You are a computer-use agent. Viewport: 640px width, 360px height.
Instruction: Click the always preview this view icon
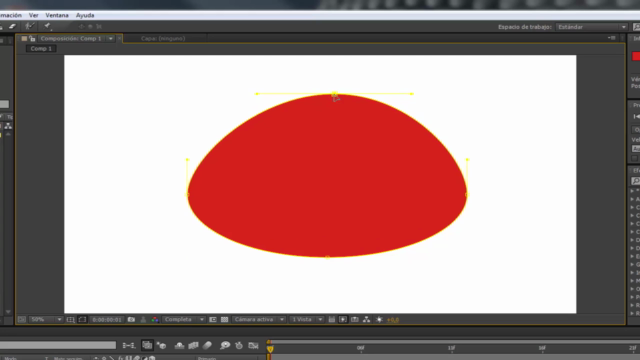[x=22, y=320]
